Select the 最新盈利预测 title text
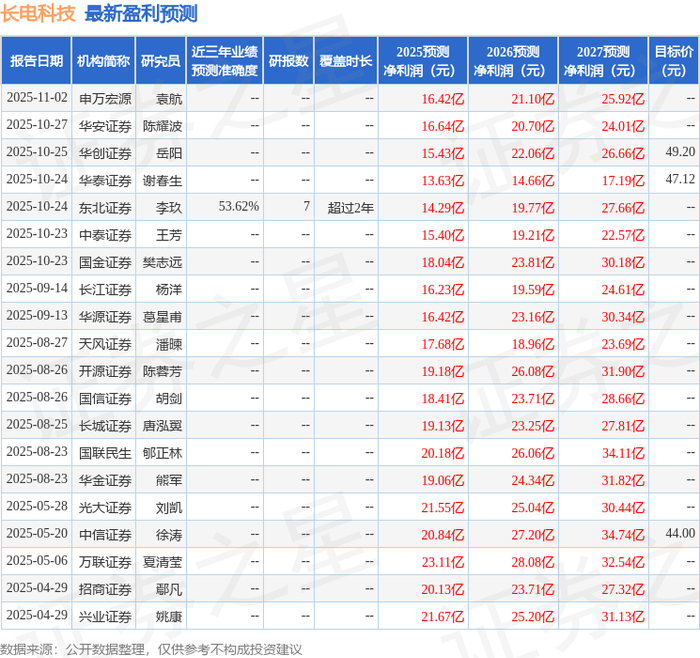Screen dimensions: 700x658 pos(141,13)
